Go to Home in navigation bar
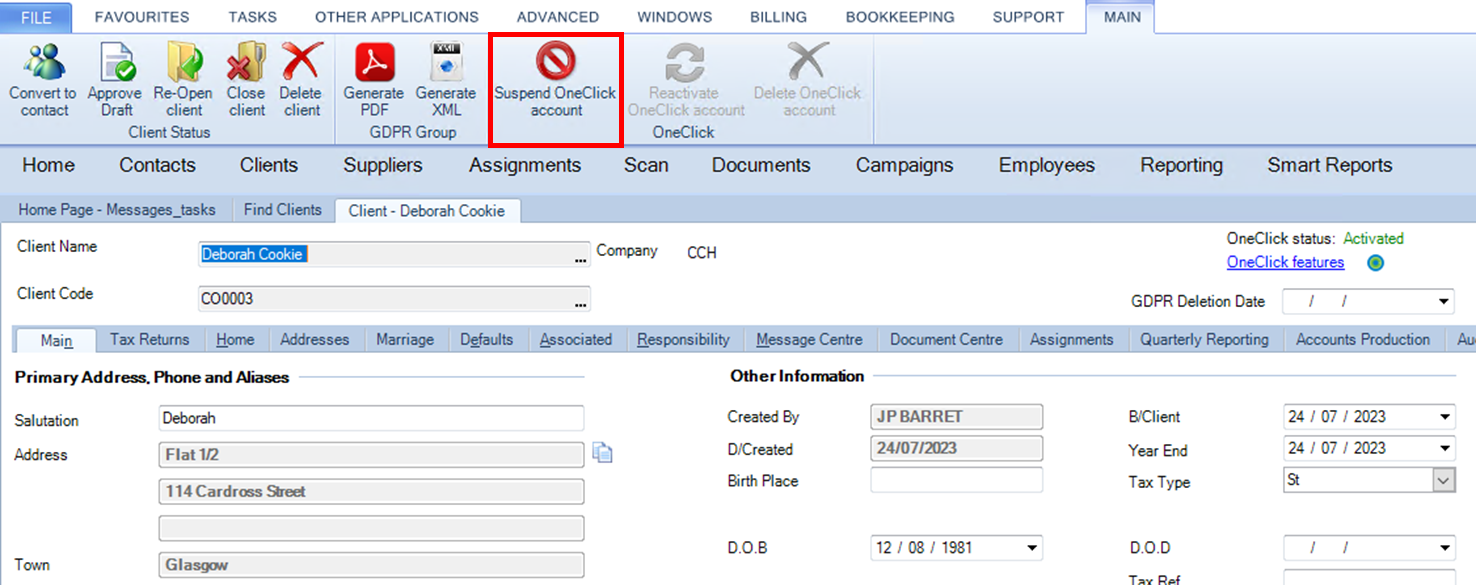The image size is (1476, 585). [48, 165]
